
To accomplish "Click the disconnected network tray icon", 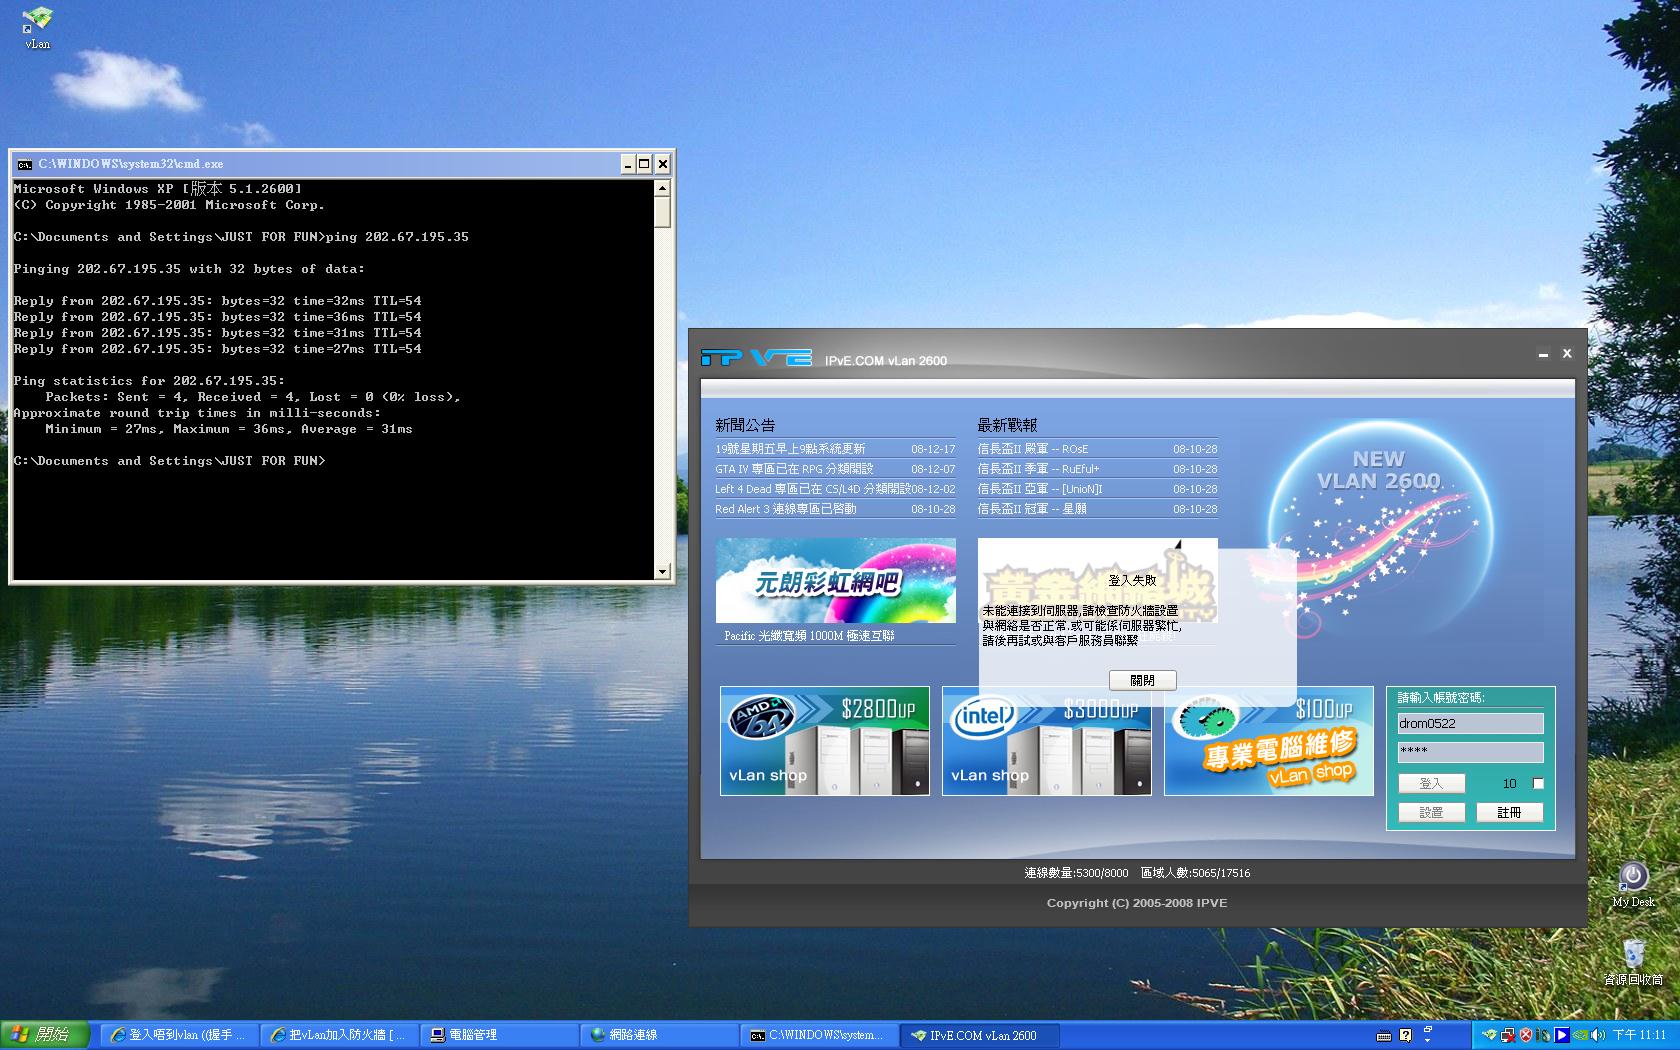I will coord(1507,1035).
